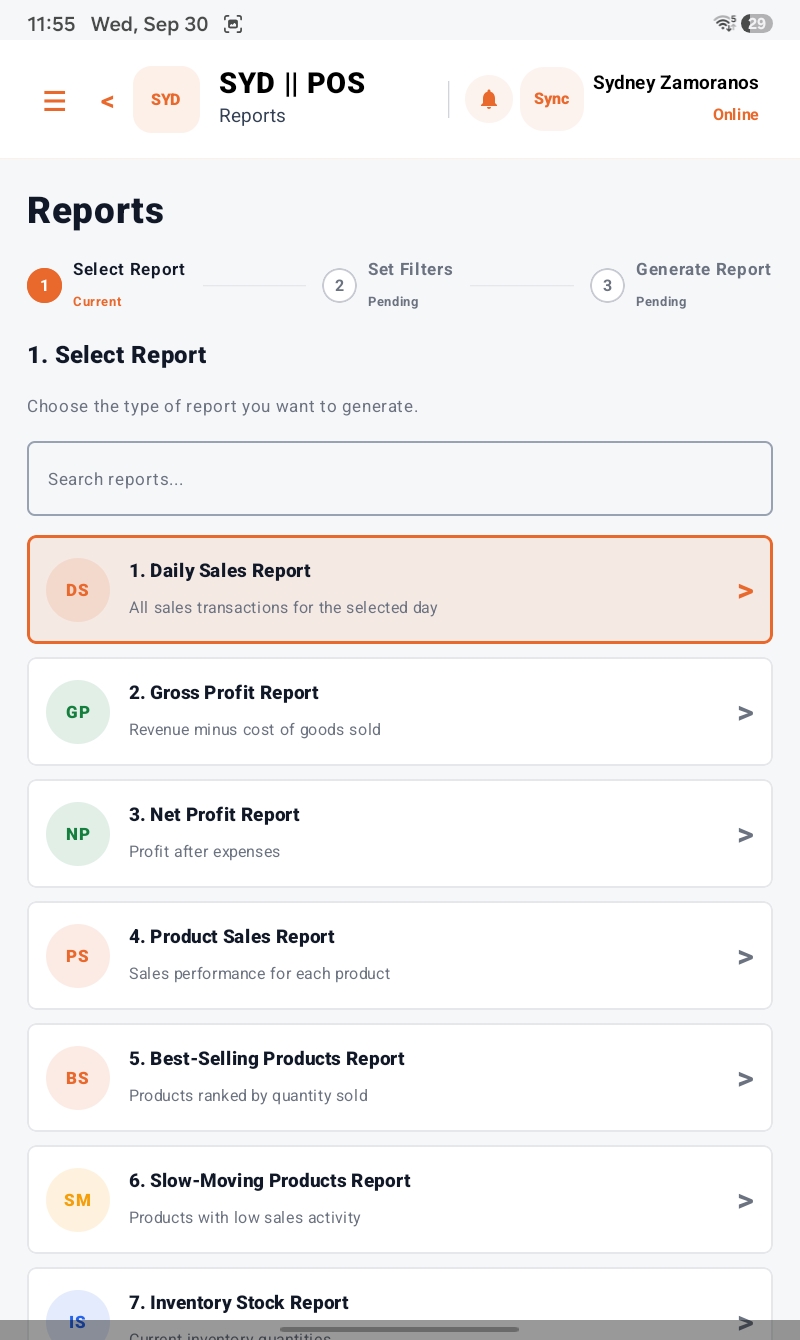Tap the battery level indicator
800x1340 pixels.
(758, 24)
